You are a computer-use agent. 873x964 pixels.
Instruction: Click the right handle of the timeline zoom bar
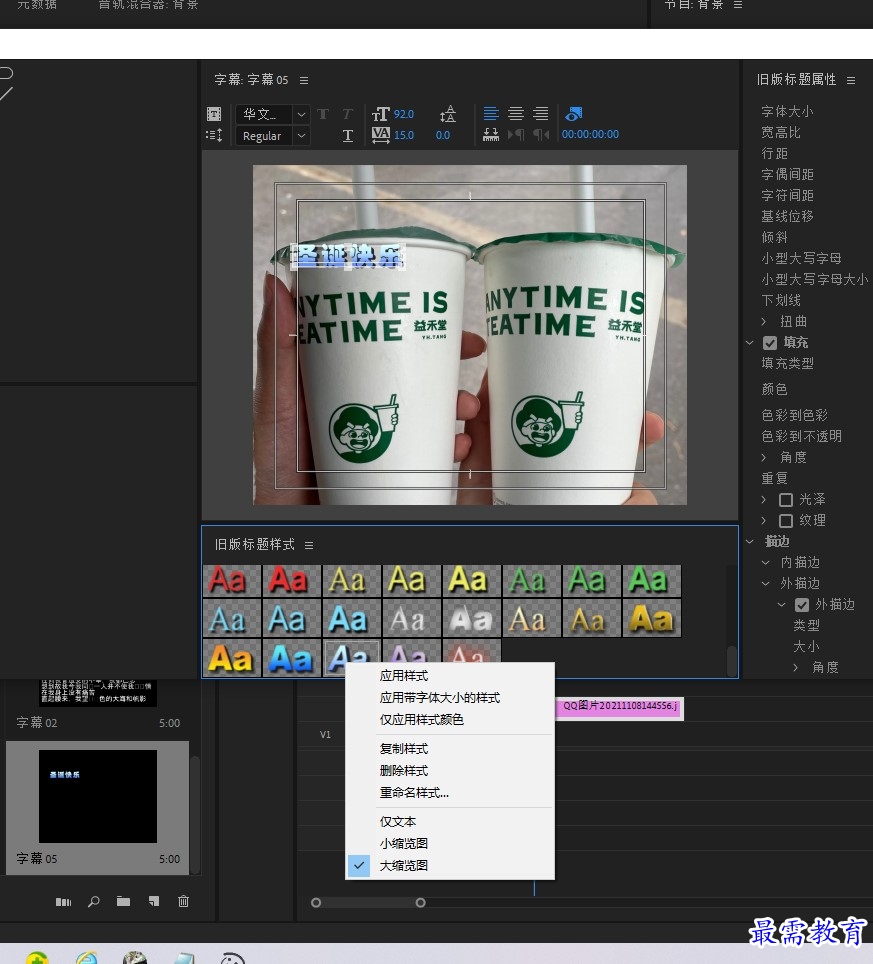click(421, 903)
